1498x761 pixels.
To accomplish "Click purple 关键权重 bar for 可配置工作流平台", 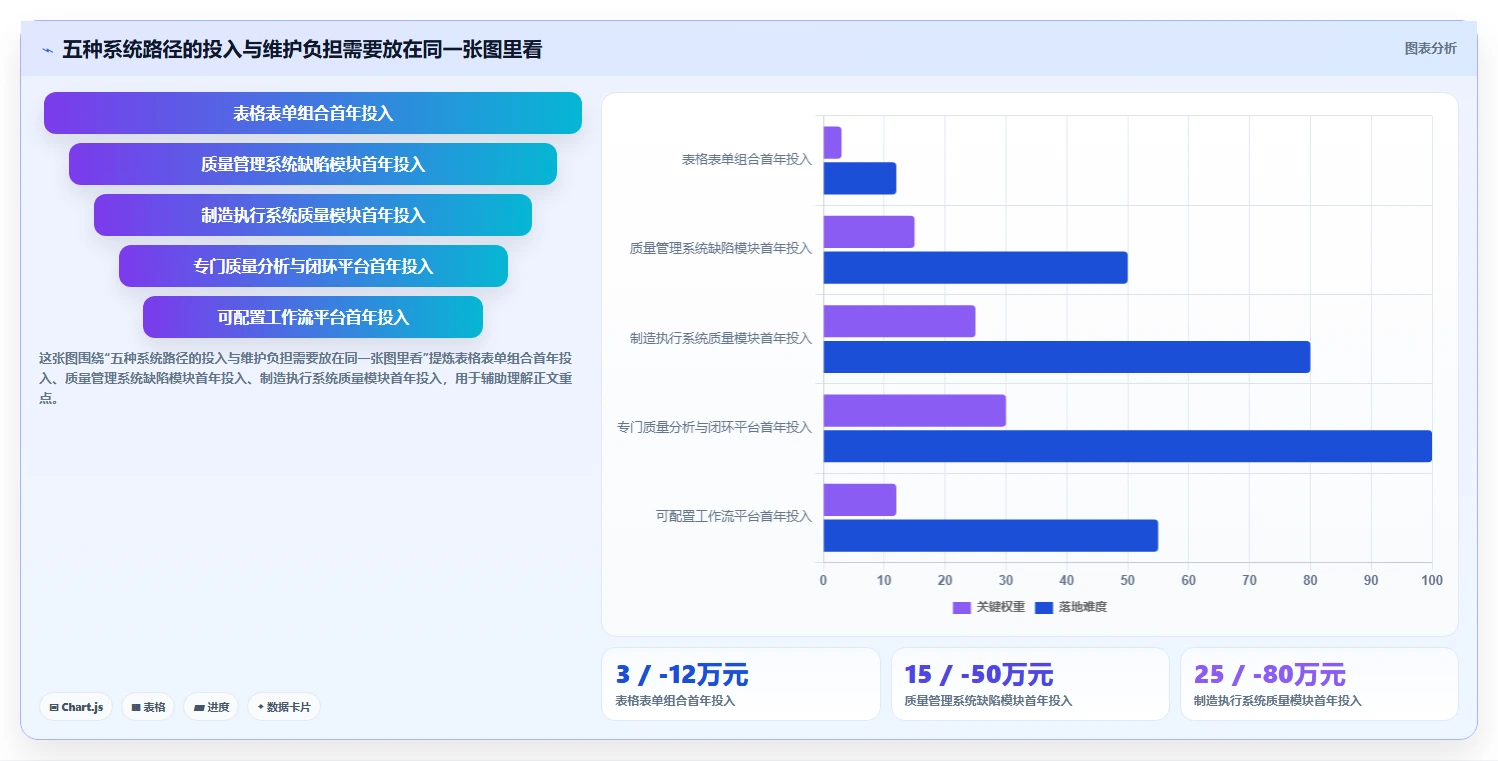I will click(860, 500).
